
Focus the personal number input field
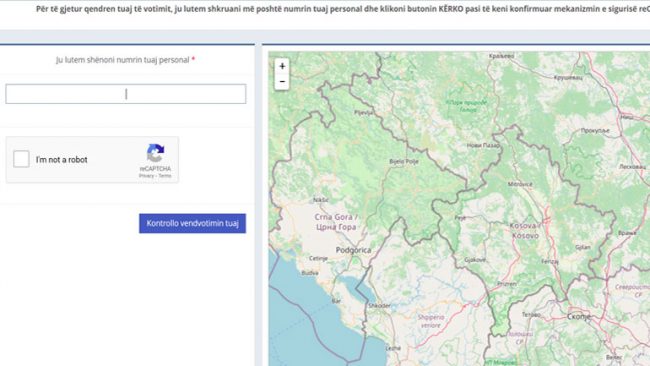[x=126, y=94]
